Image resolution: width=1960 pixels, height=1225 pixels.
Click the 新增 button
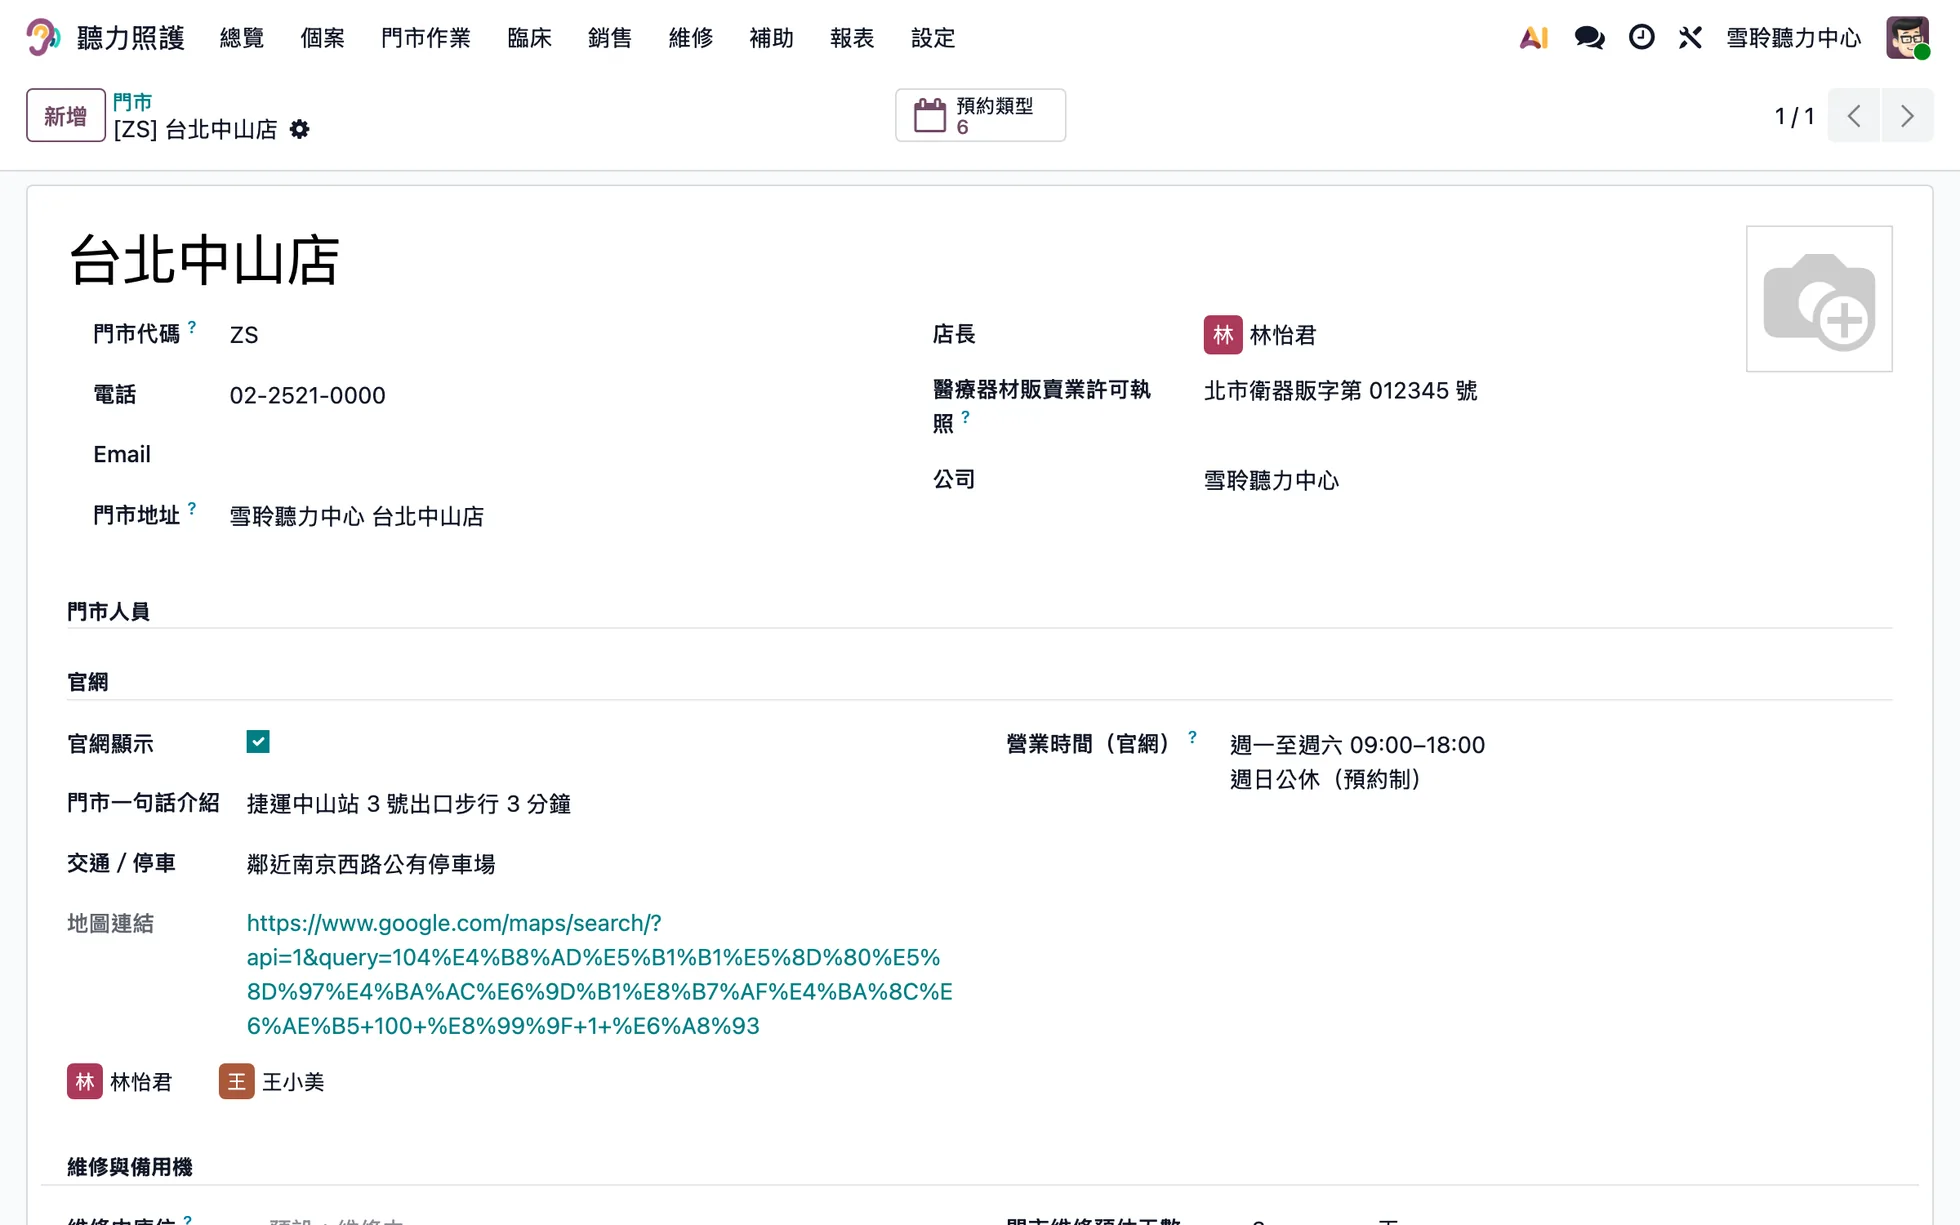(x=66, y=116)
